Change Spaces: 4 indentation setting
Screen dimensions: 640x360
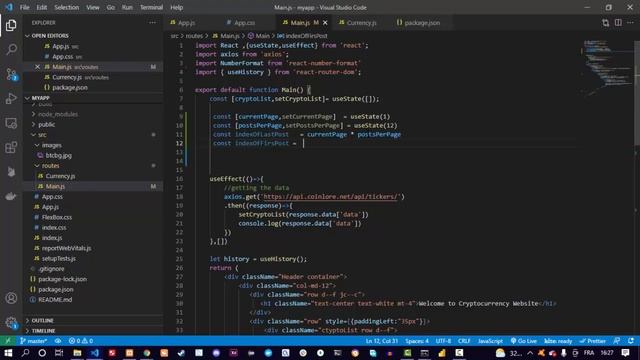417,341
